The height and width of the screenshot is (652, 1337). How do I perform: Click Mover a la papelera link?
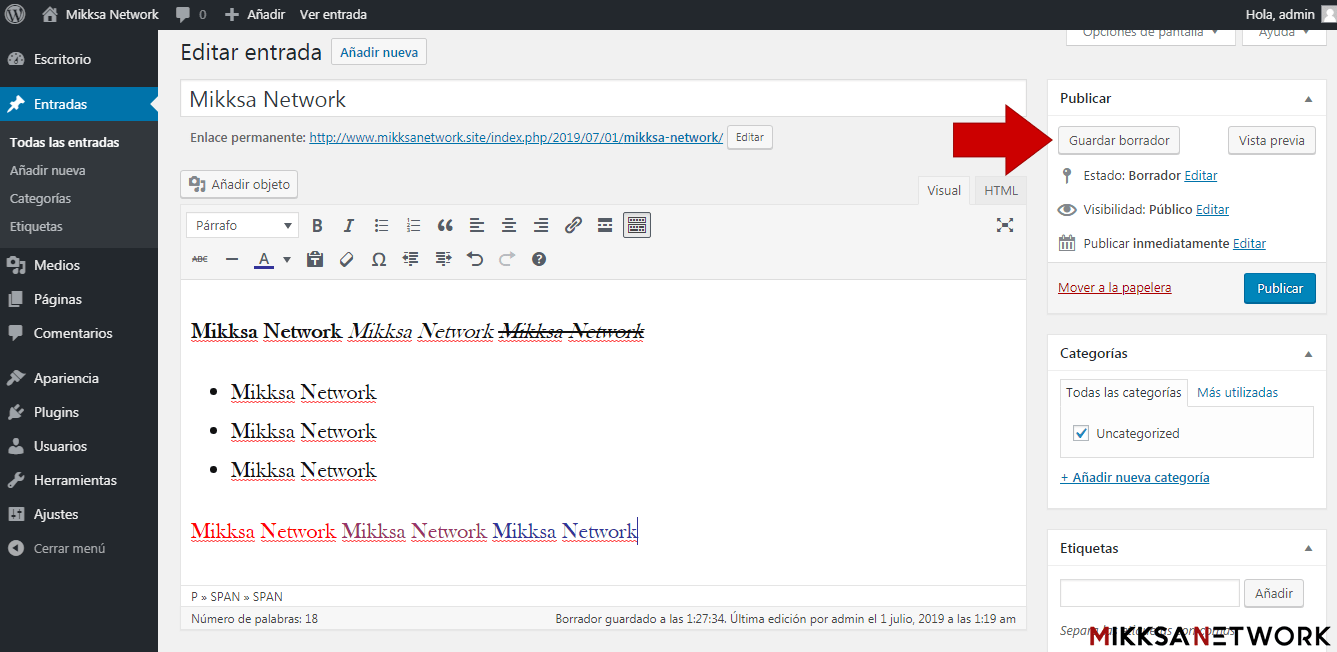click(1114, 288)
